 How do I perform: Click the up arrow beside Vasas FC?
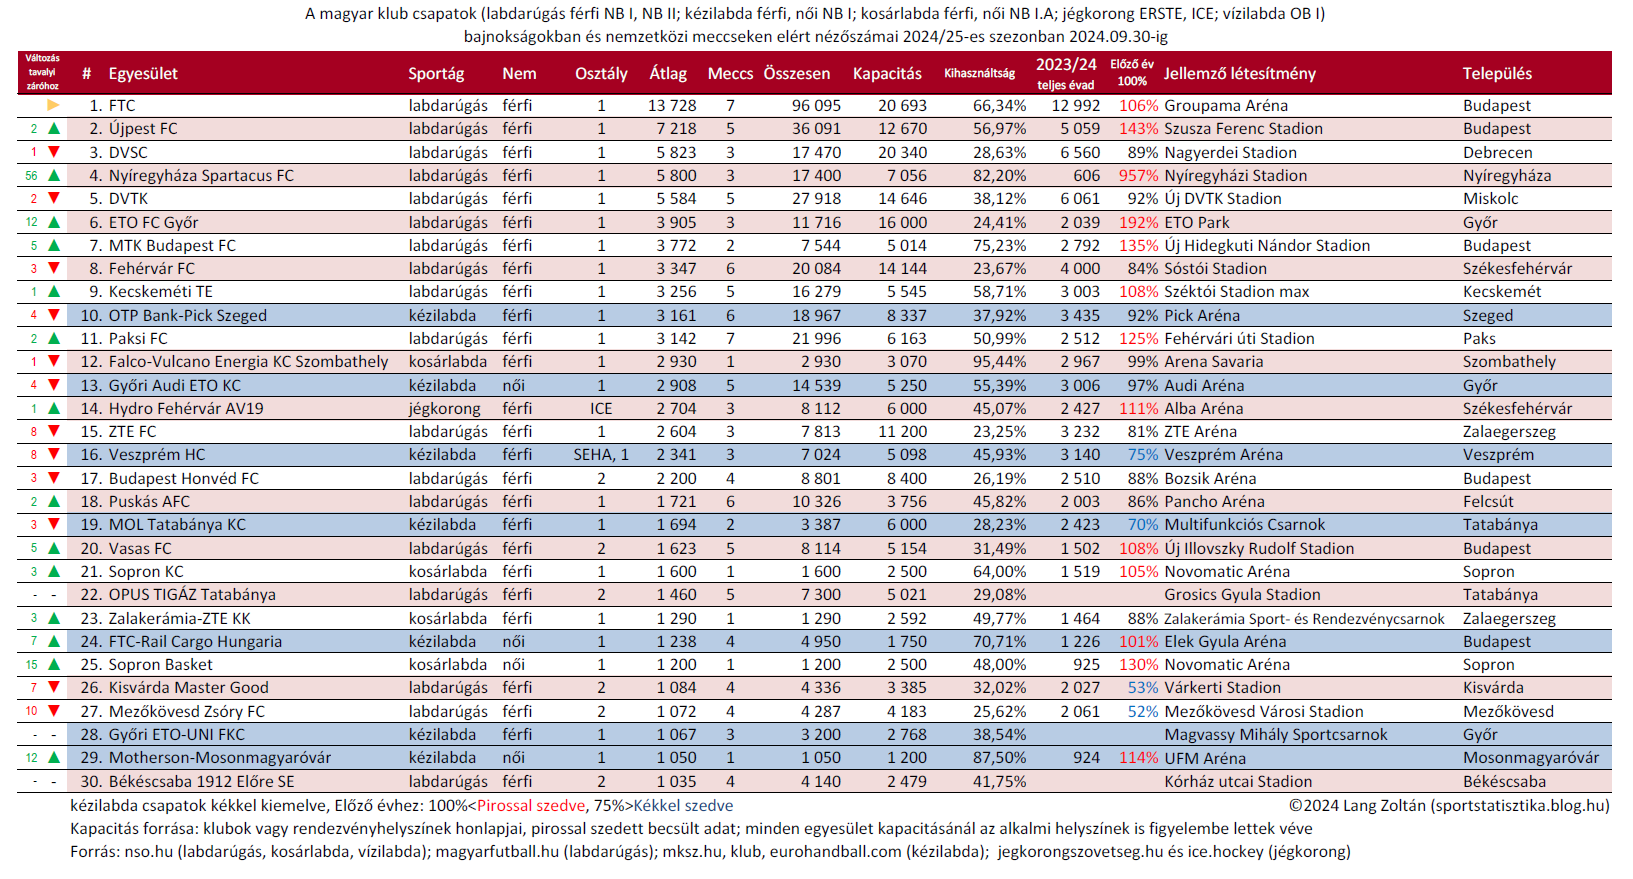point(54,548)
